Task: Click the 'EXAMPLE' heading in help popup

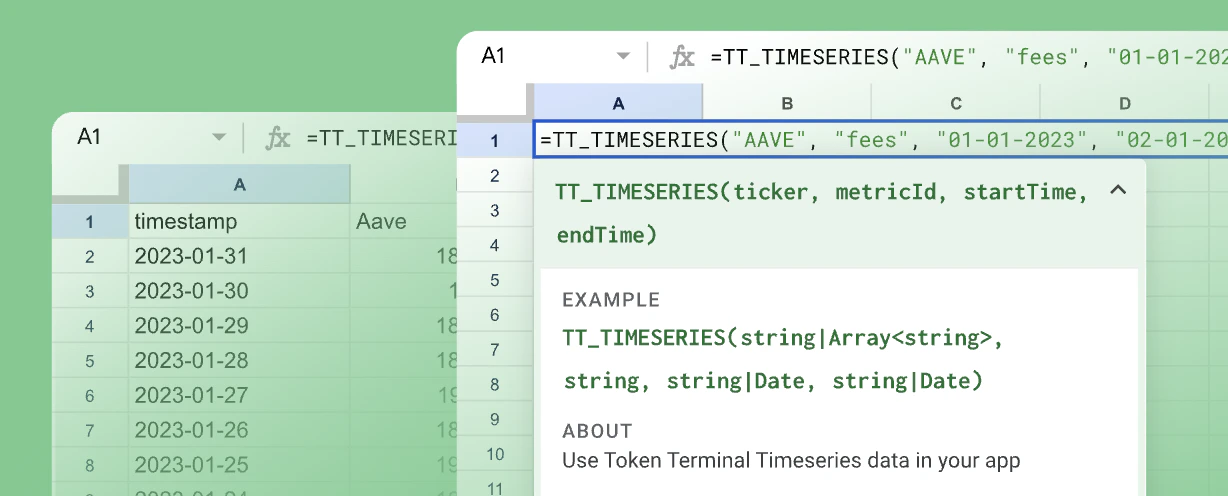Action: click(x=611, y=300)
